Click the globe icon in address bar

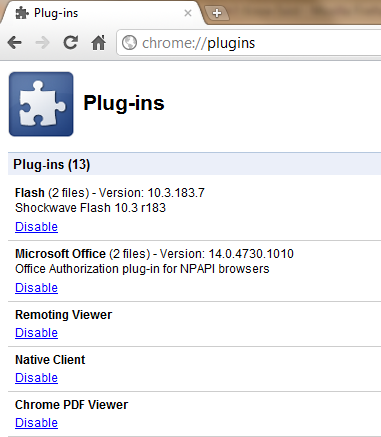(129, 43)
